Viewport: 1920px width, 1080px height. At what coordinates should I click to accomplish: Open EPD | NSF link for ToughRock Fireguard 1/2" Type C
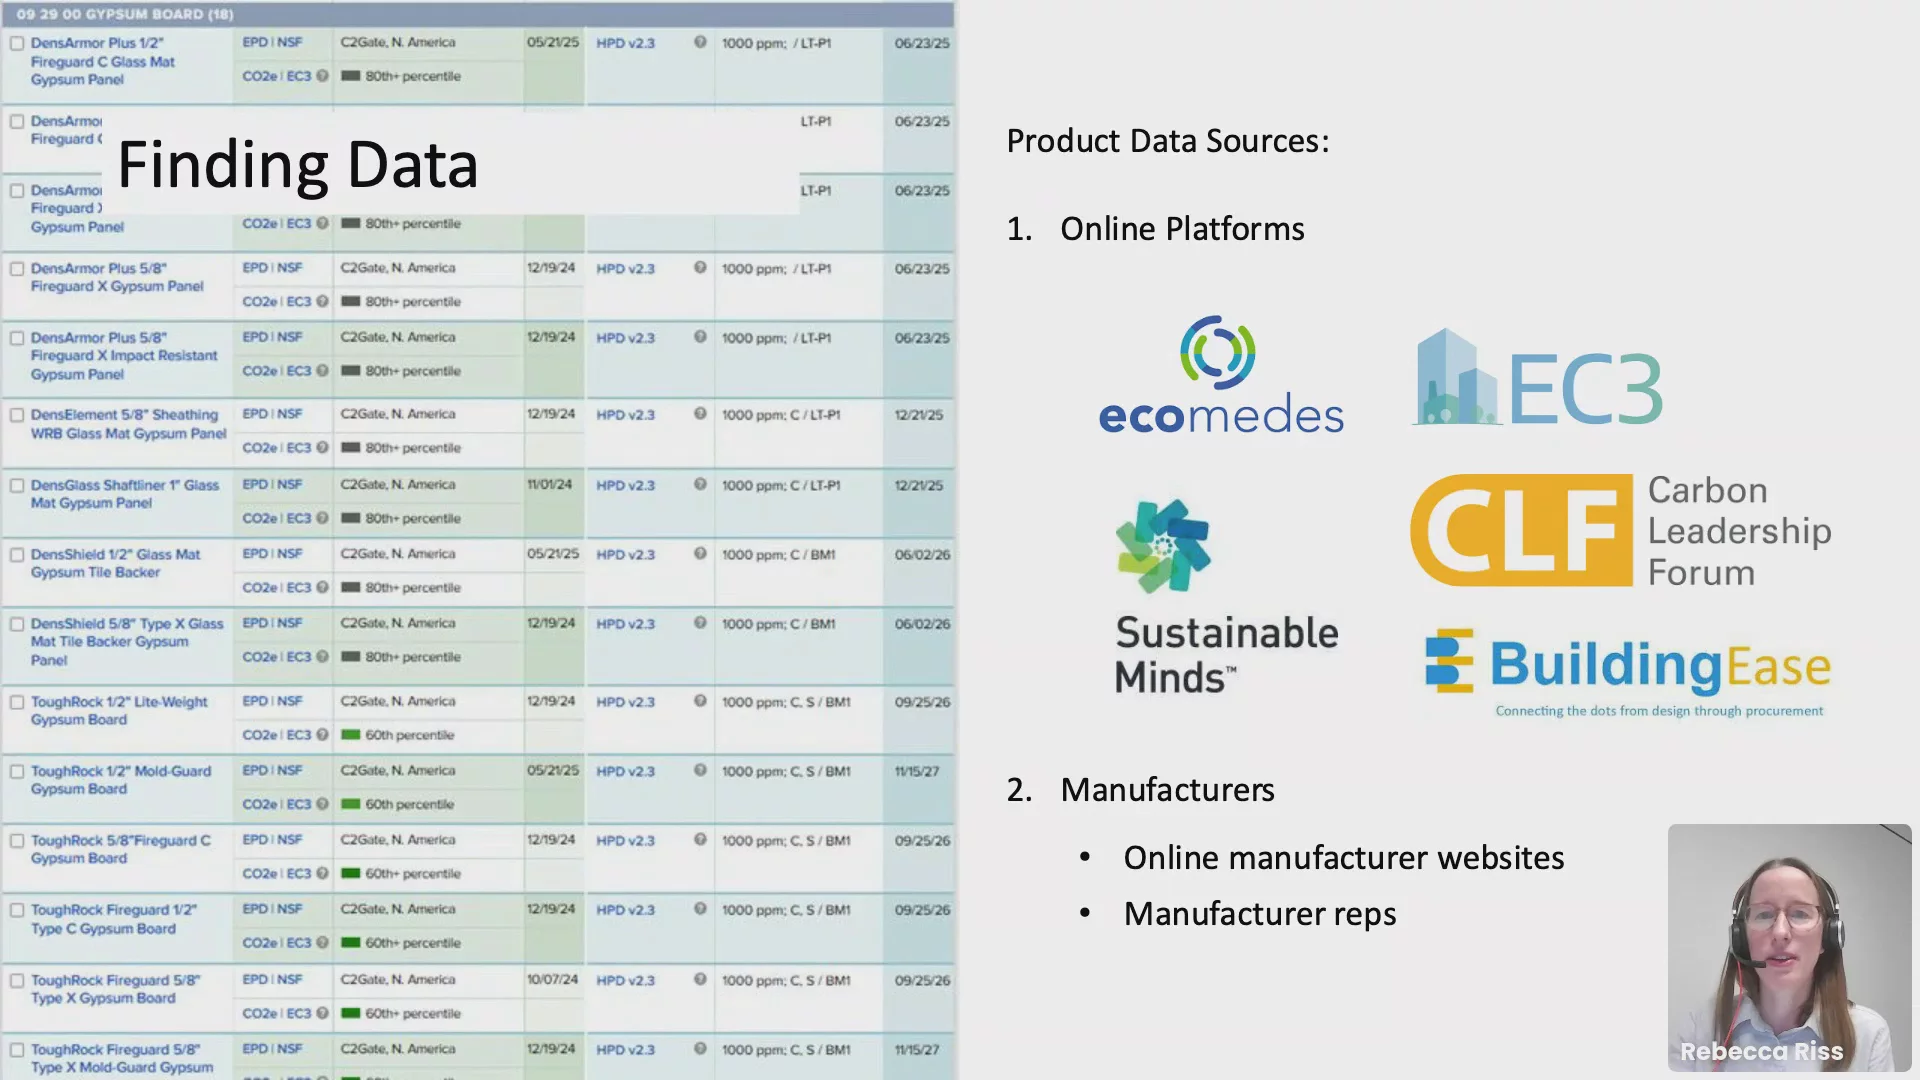272,909
